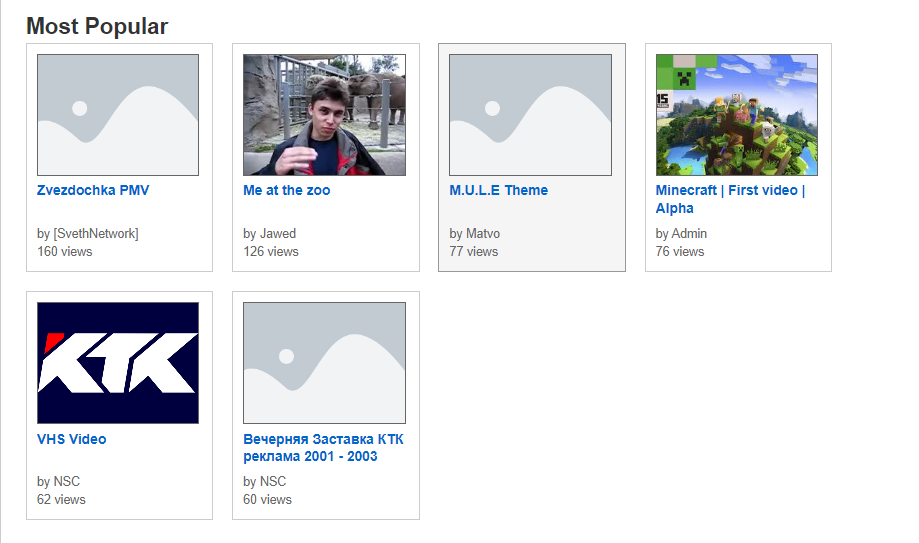
Task: Open the Zvezdochka PMV placeholder thumbnail
Action: 118,115
